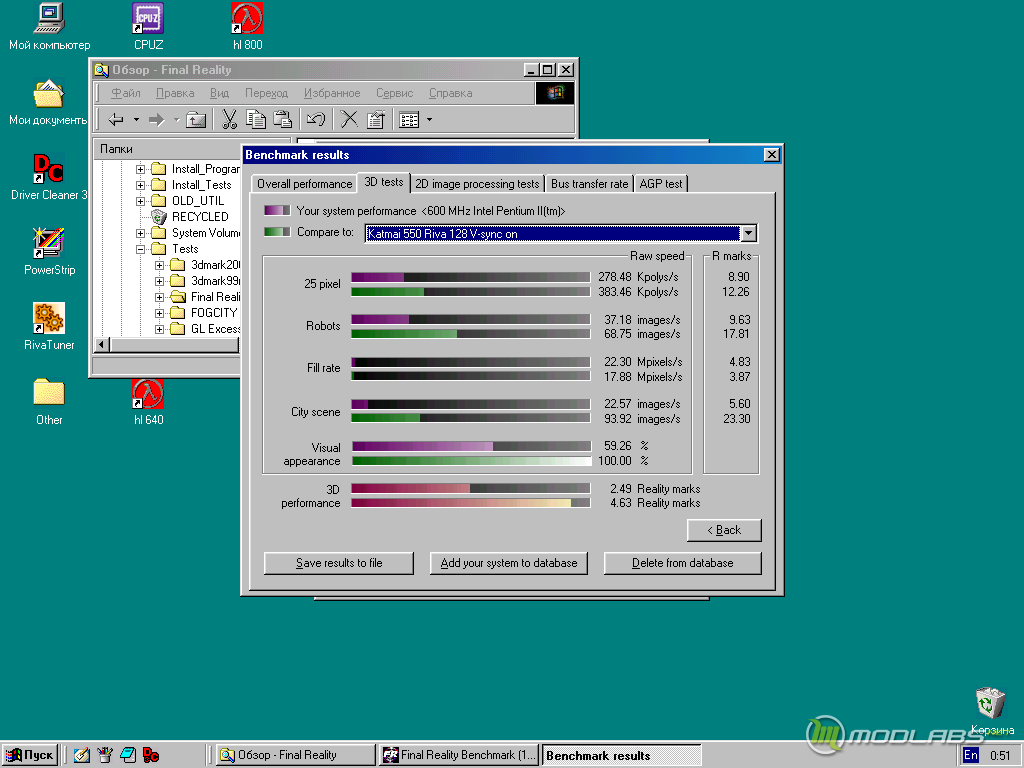Switch to the AGP test tab
The image size is (1024, 768).
tap(661, 184)
